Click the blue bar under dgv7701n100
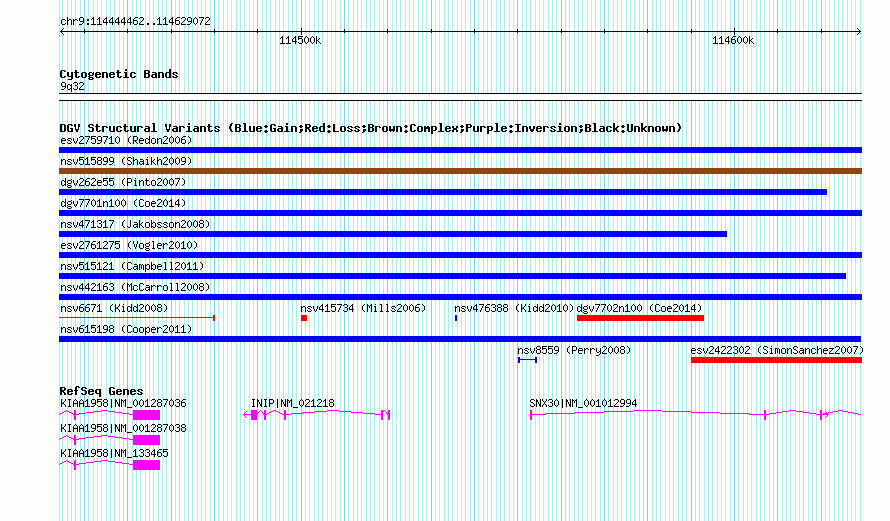Screen dimensions: 890x521 [x=460, y=213]
